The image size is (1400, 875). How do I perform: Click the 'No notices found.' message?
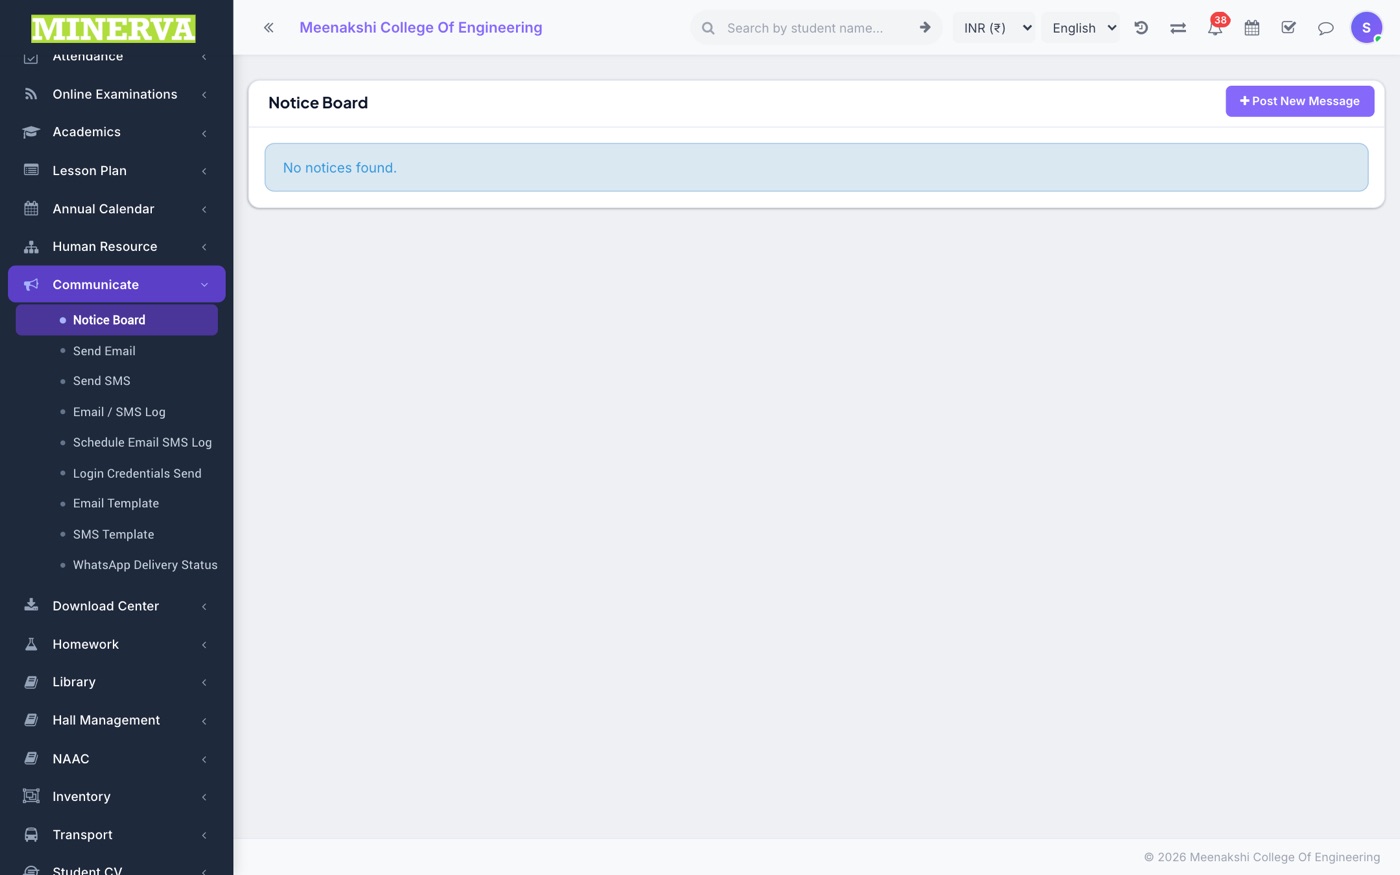(340, 168)
